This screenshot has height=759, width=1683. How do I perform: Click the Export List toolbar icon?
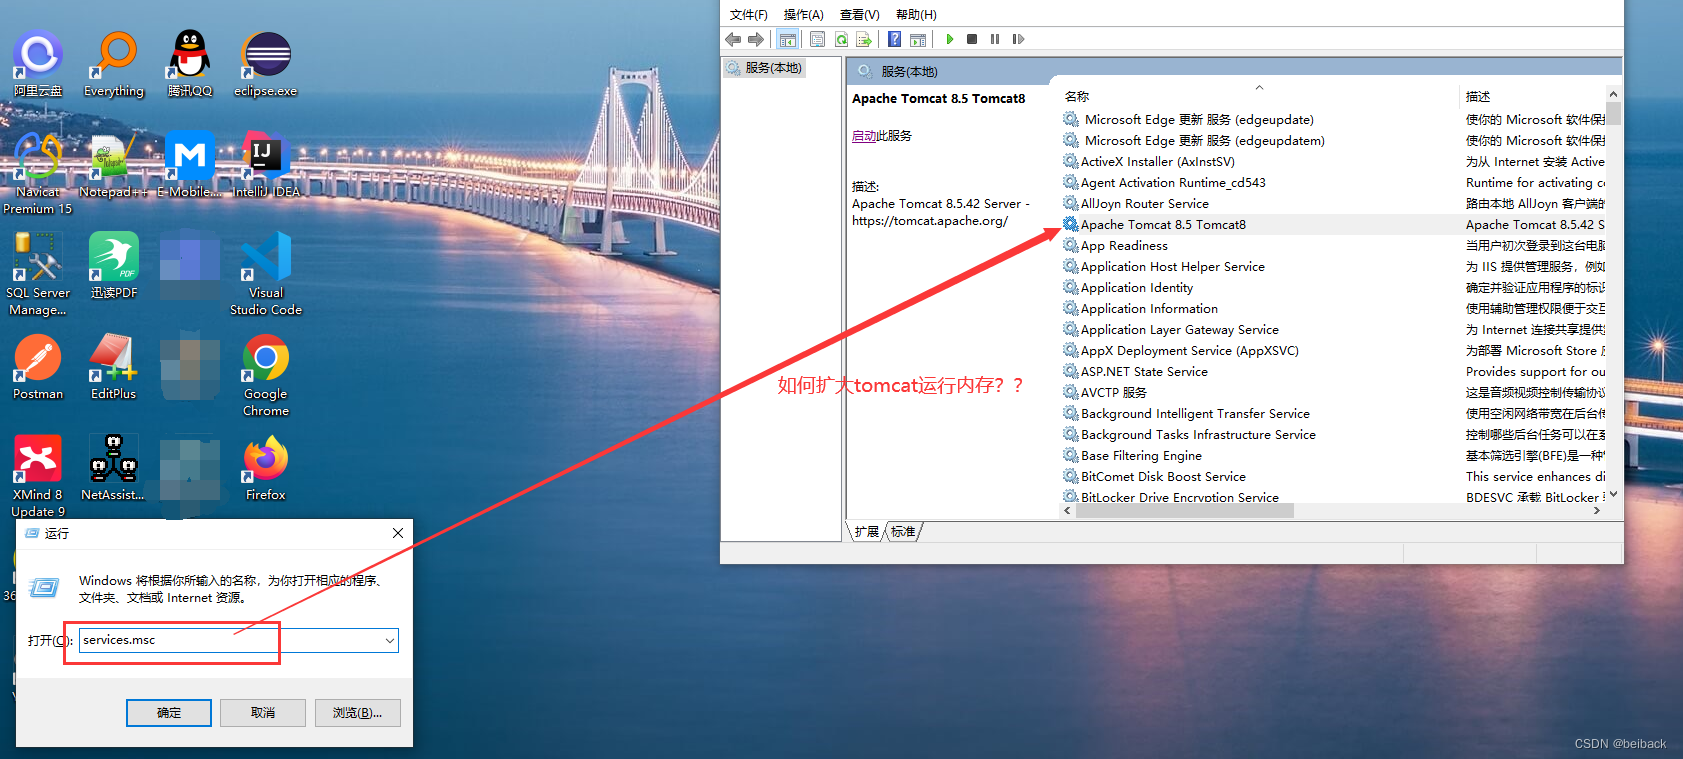click(x=864, y=39)
